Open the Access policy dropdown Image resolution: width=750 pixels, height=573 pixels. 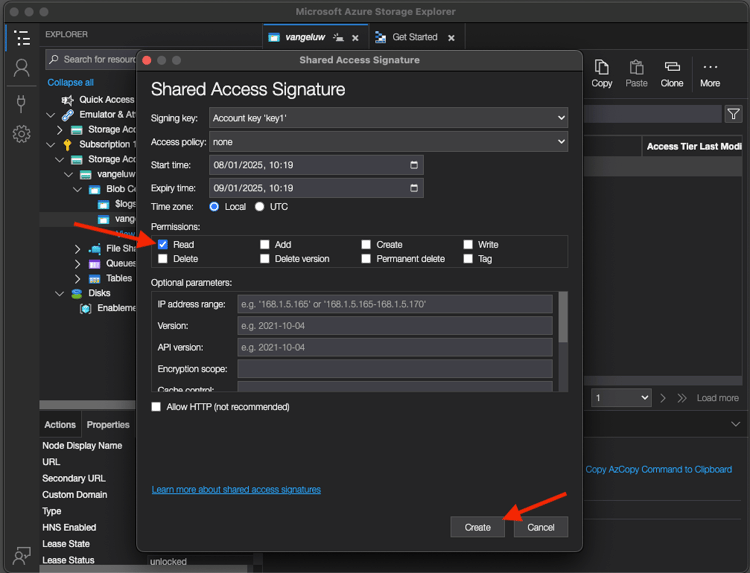point(388,142)
